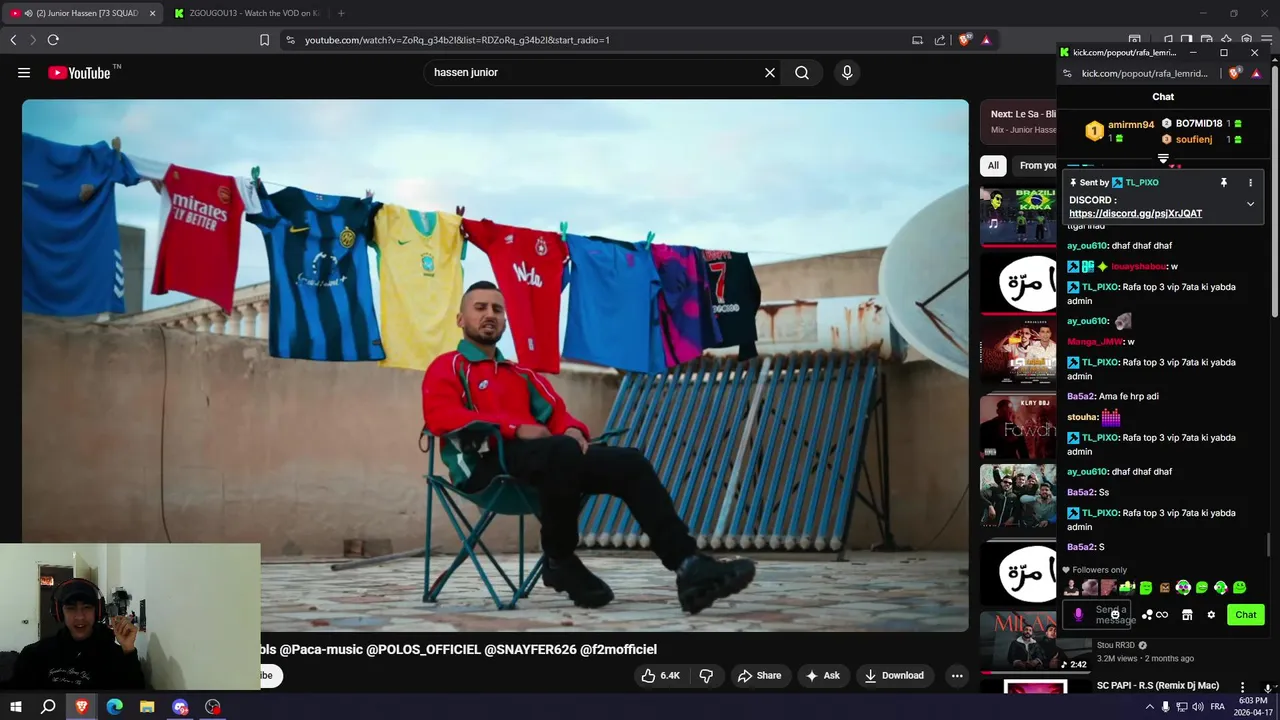
Task: Click the infinity icon in chat bar
Action: 1162,615
